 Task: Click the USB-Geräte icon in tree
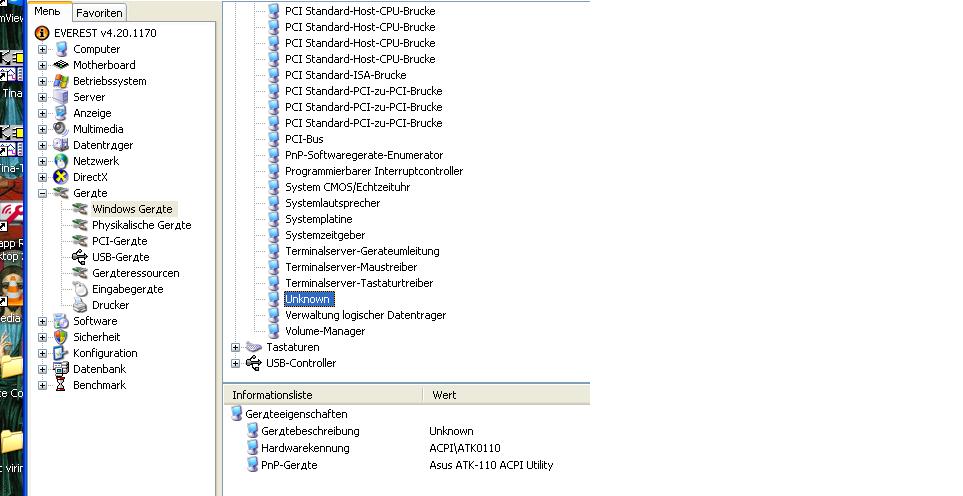[80, 257]
